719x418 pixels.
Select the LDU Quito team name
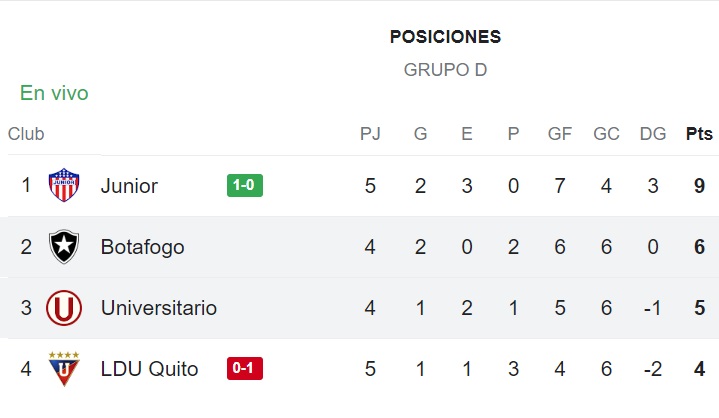click(149, 369)
